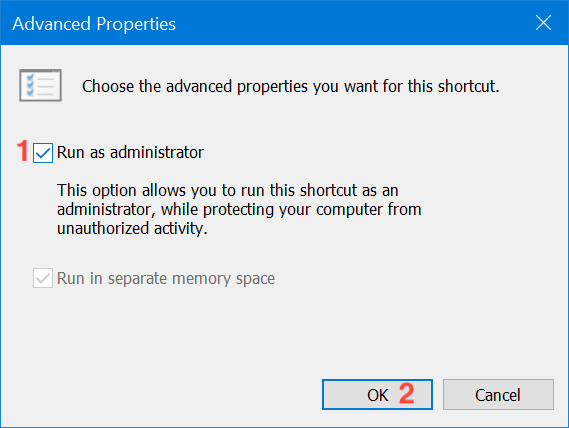Click the 'This option allows you' description line
This screenshot has height=428, width=569.
(x=228, y=190)
